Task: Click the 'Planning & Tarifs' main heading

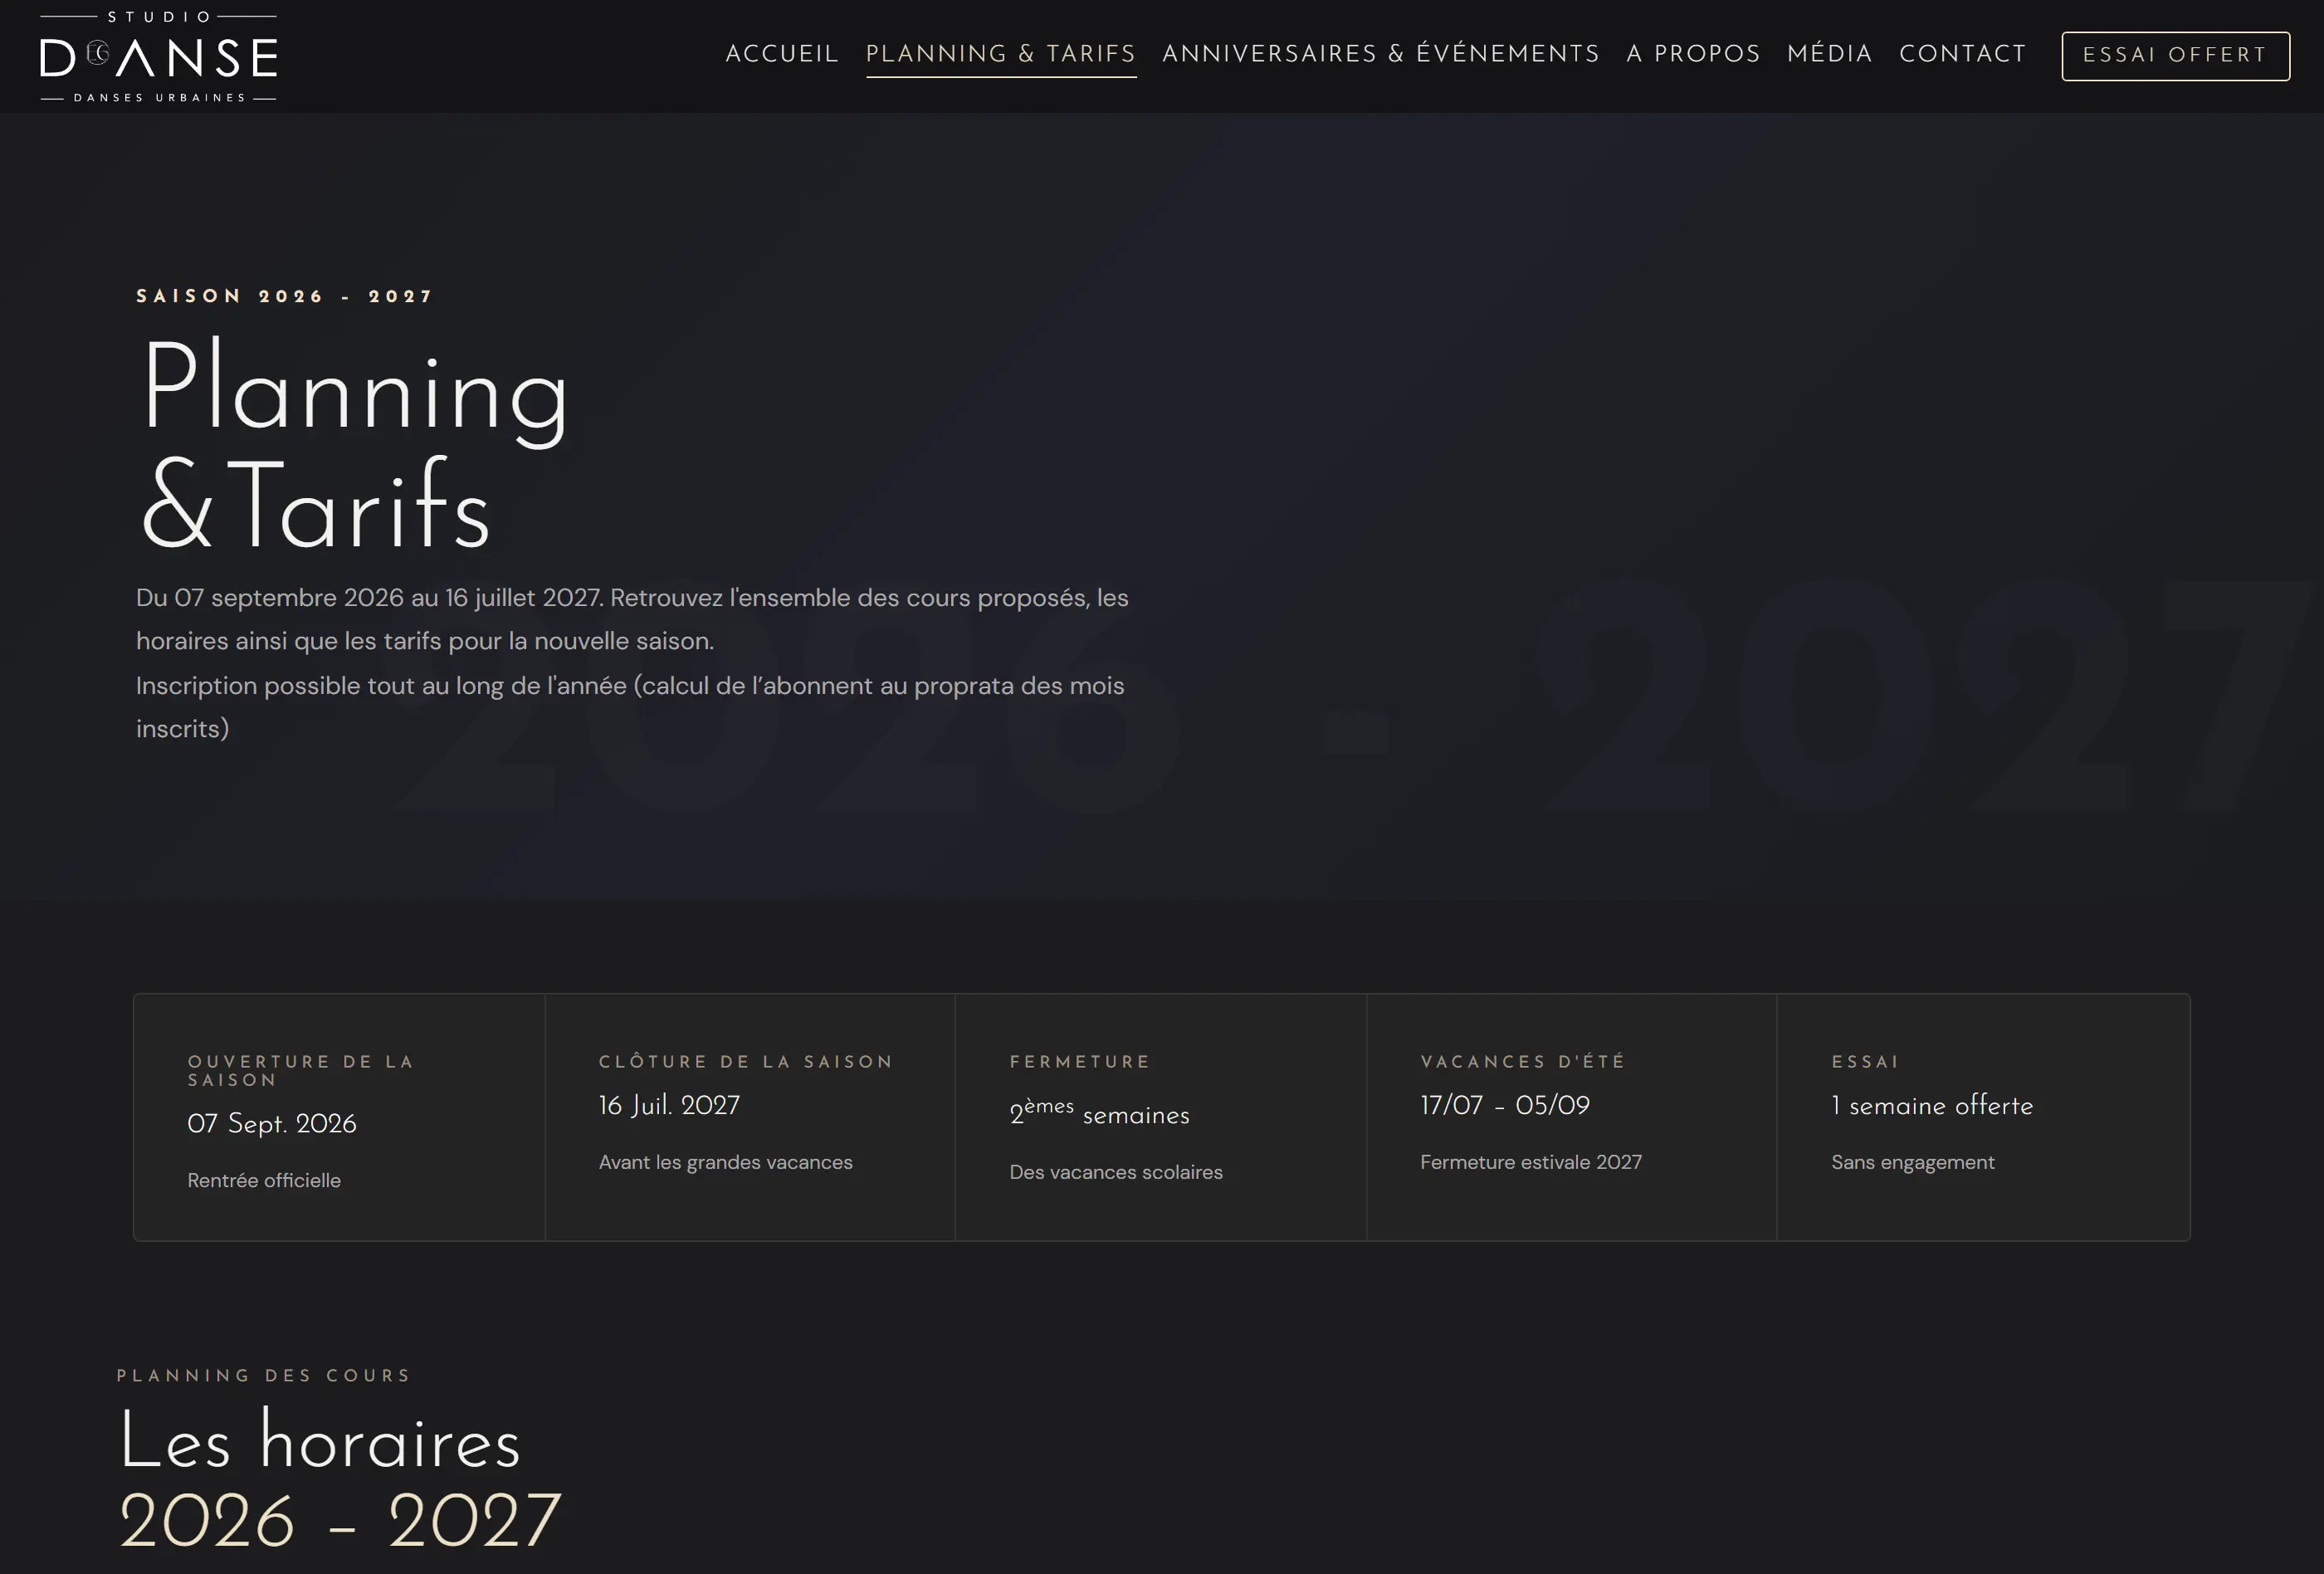Action: pyautogui.click(x=355, y=445)
